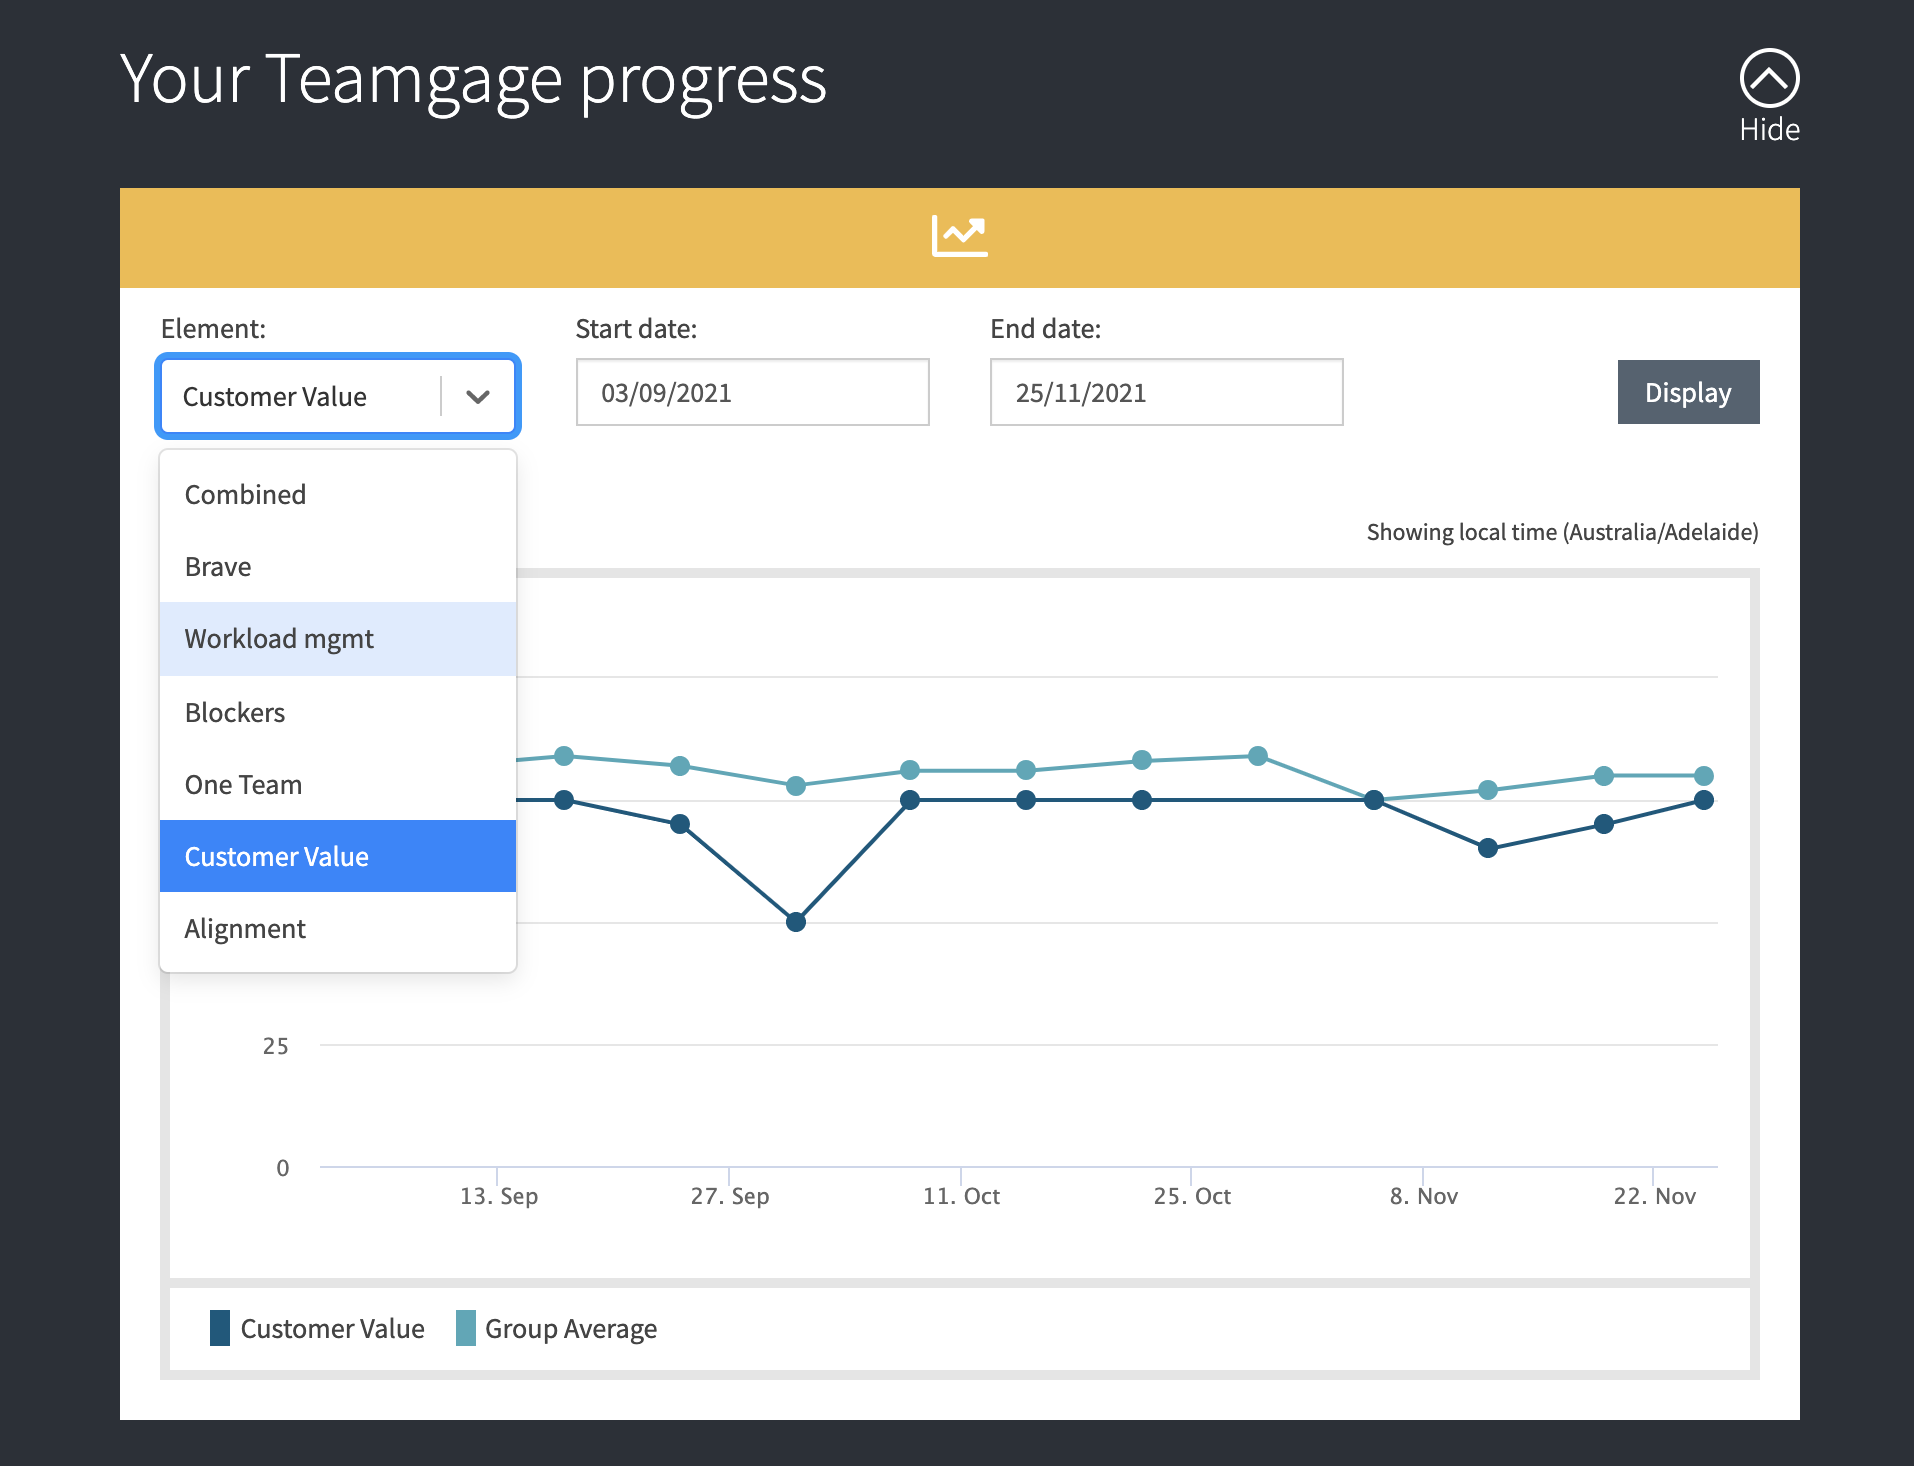Select Combined from the element list
Viewport: 1914px width, 1466px height.
click(338, 494)
